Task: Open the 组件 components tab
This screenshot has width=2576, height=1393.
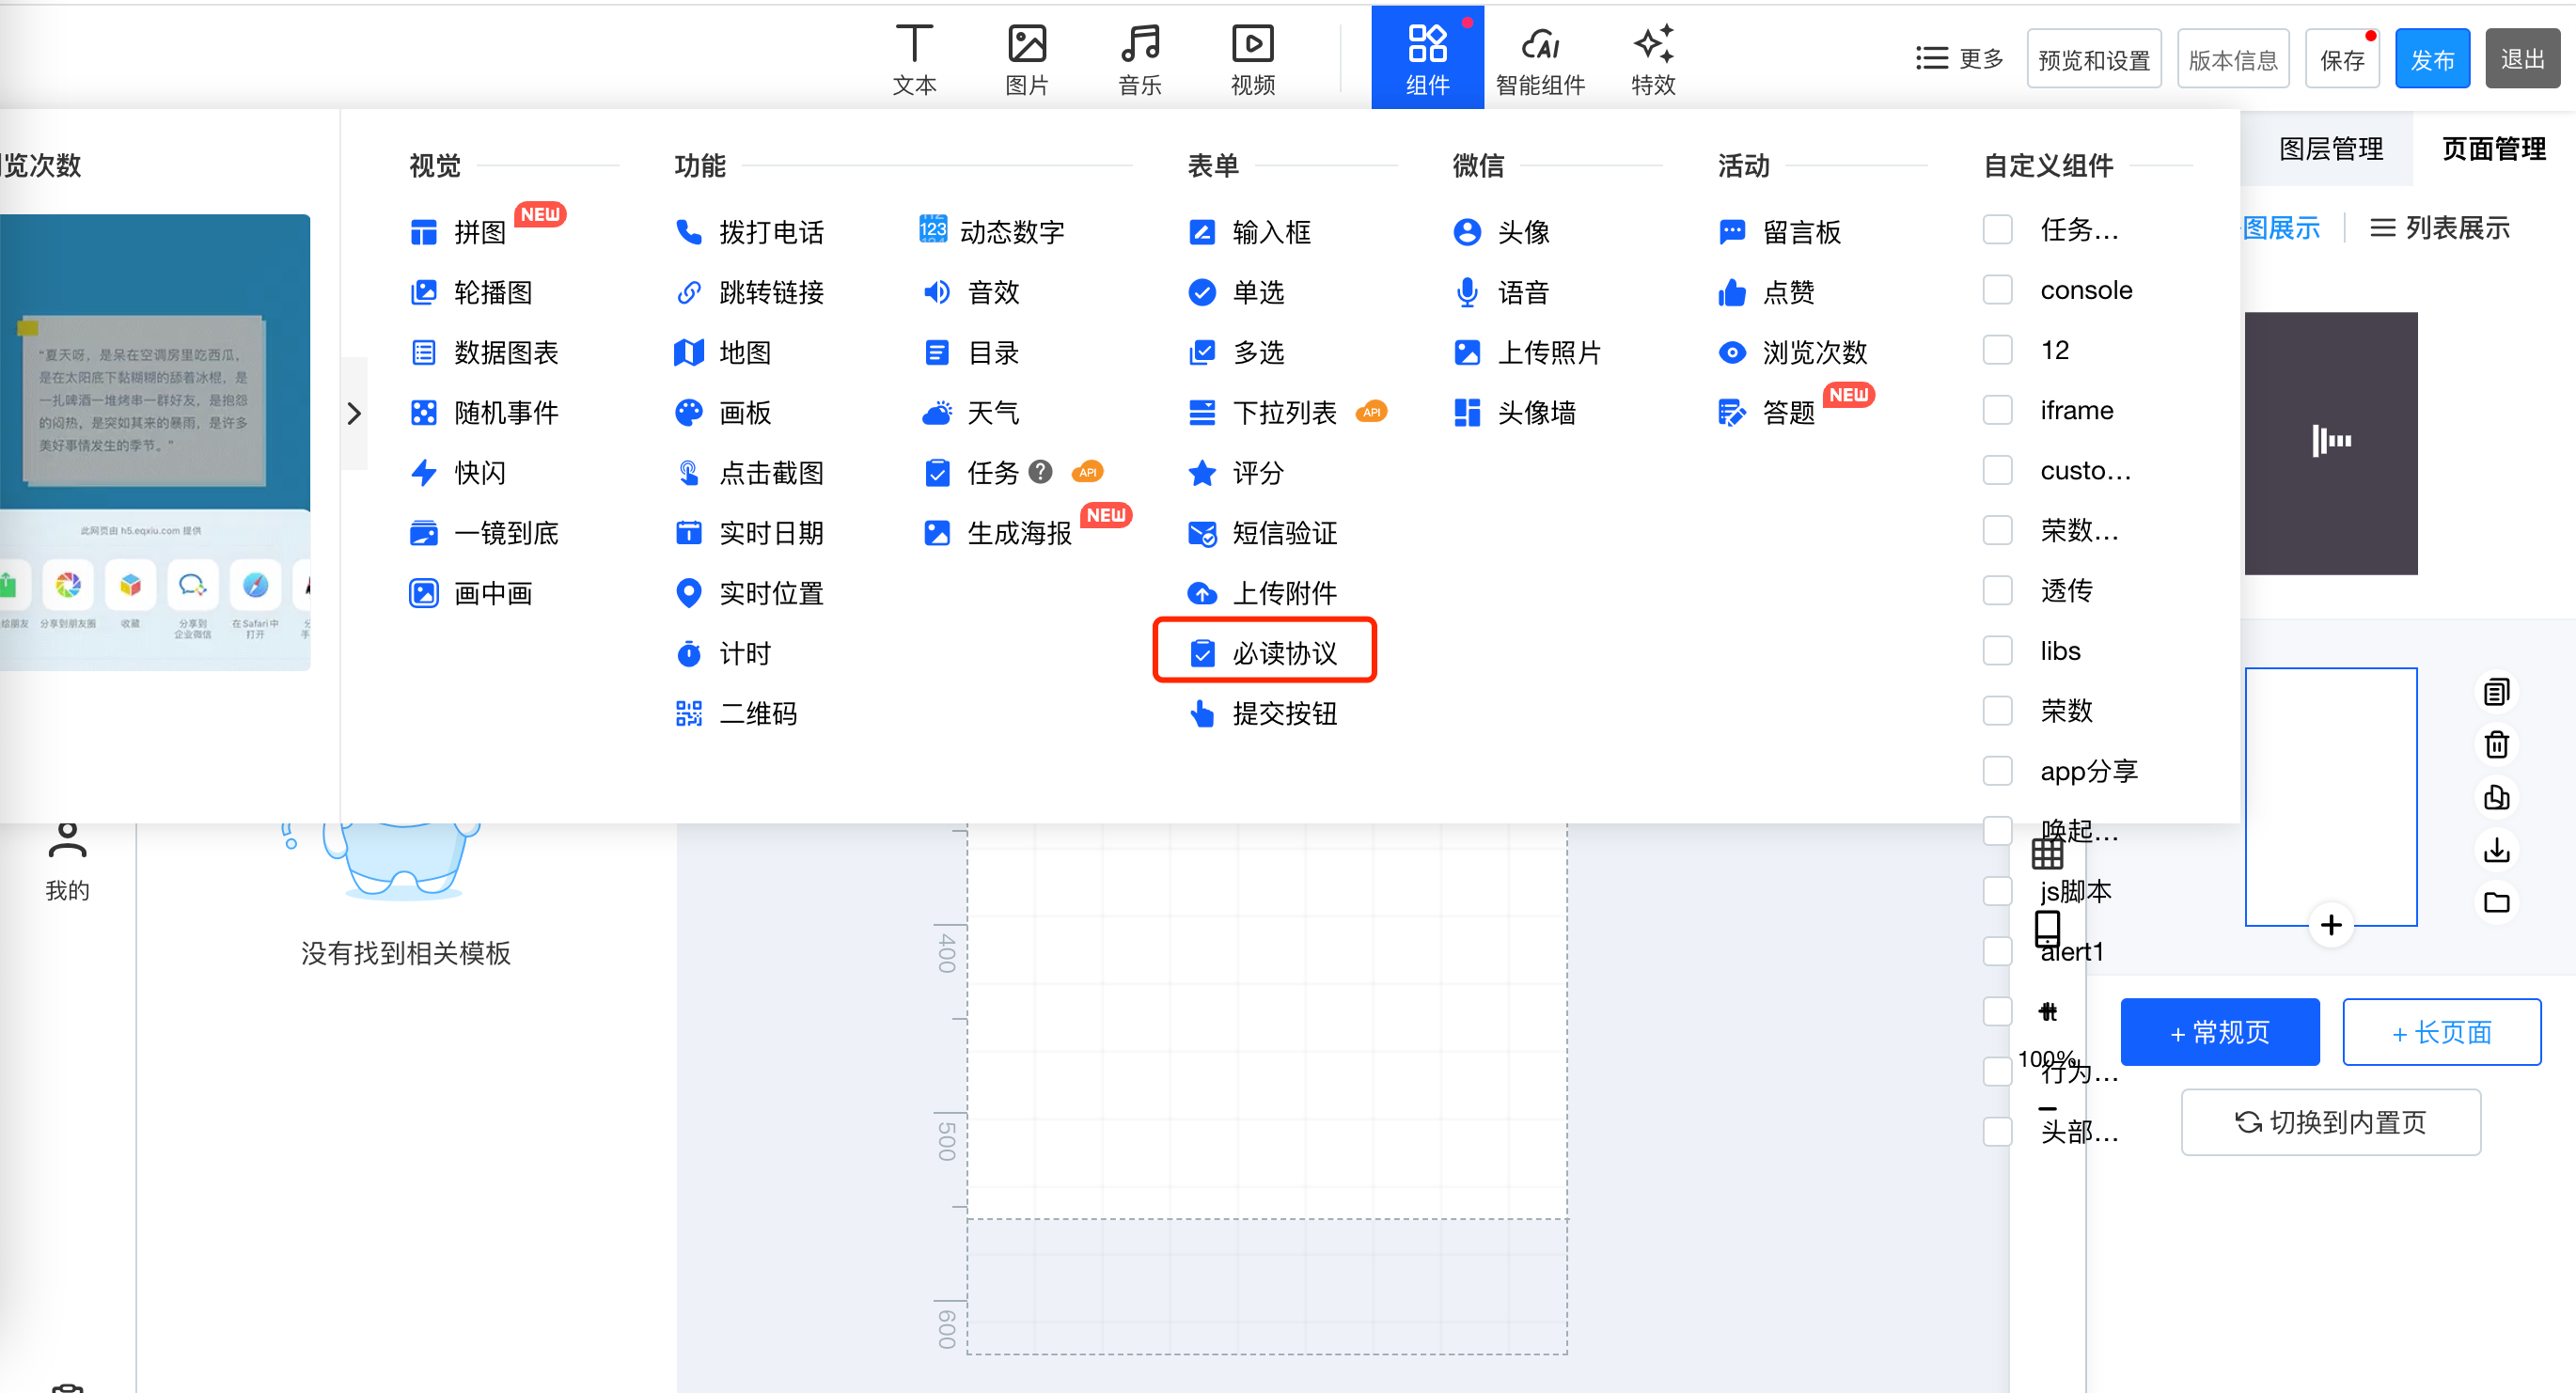Action: 1427,58
